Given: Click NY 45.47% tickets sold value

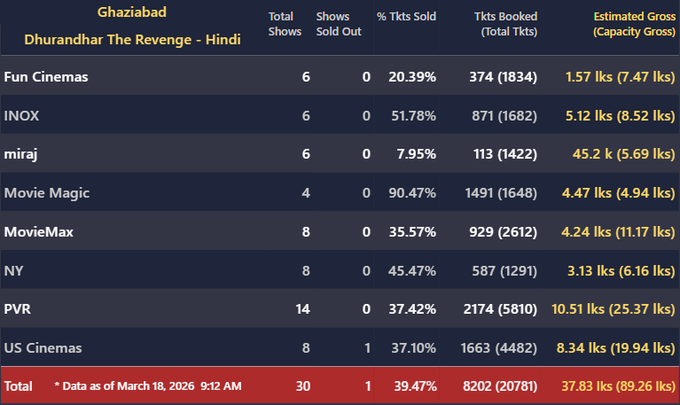Looking at the screenshot, I should [412, 271].
